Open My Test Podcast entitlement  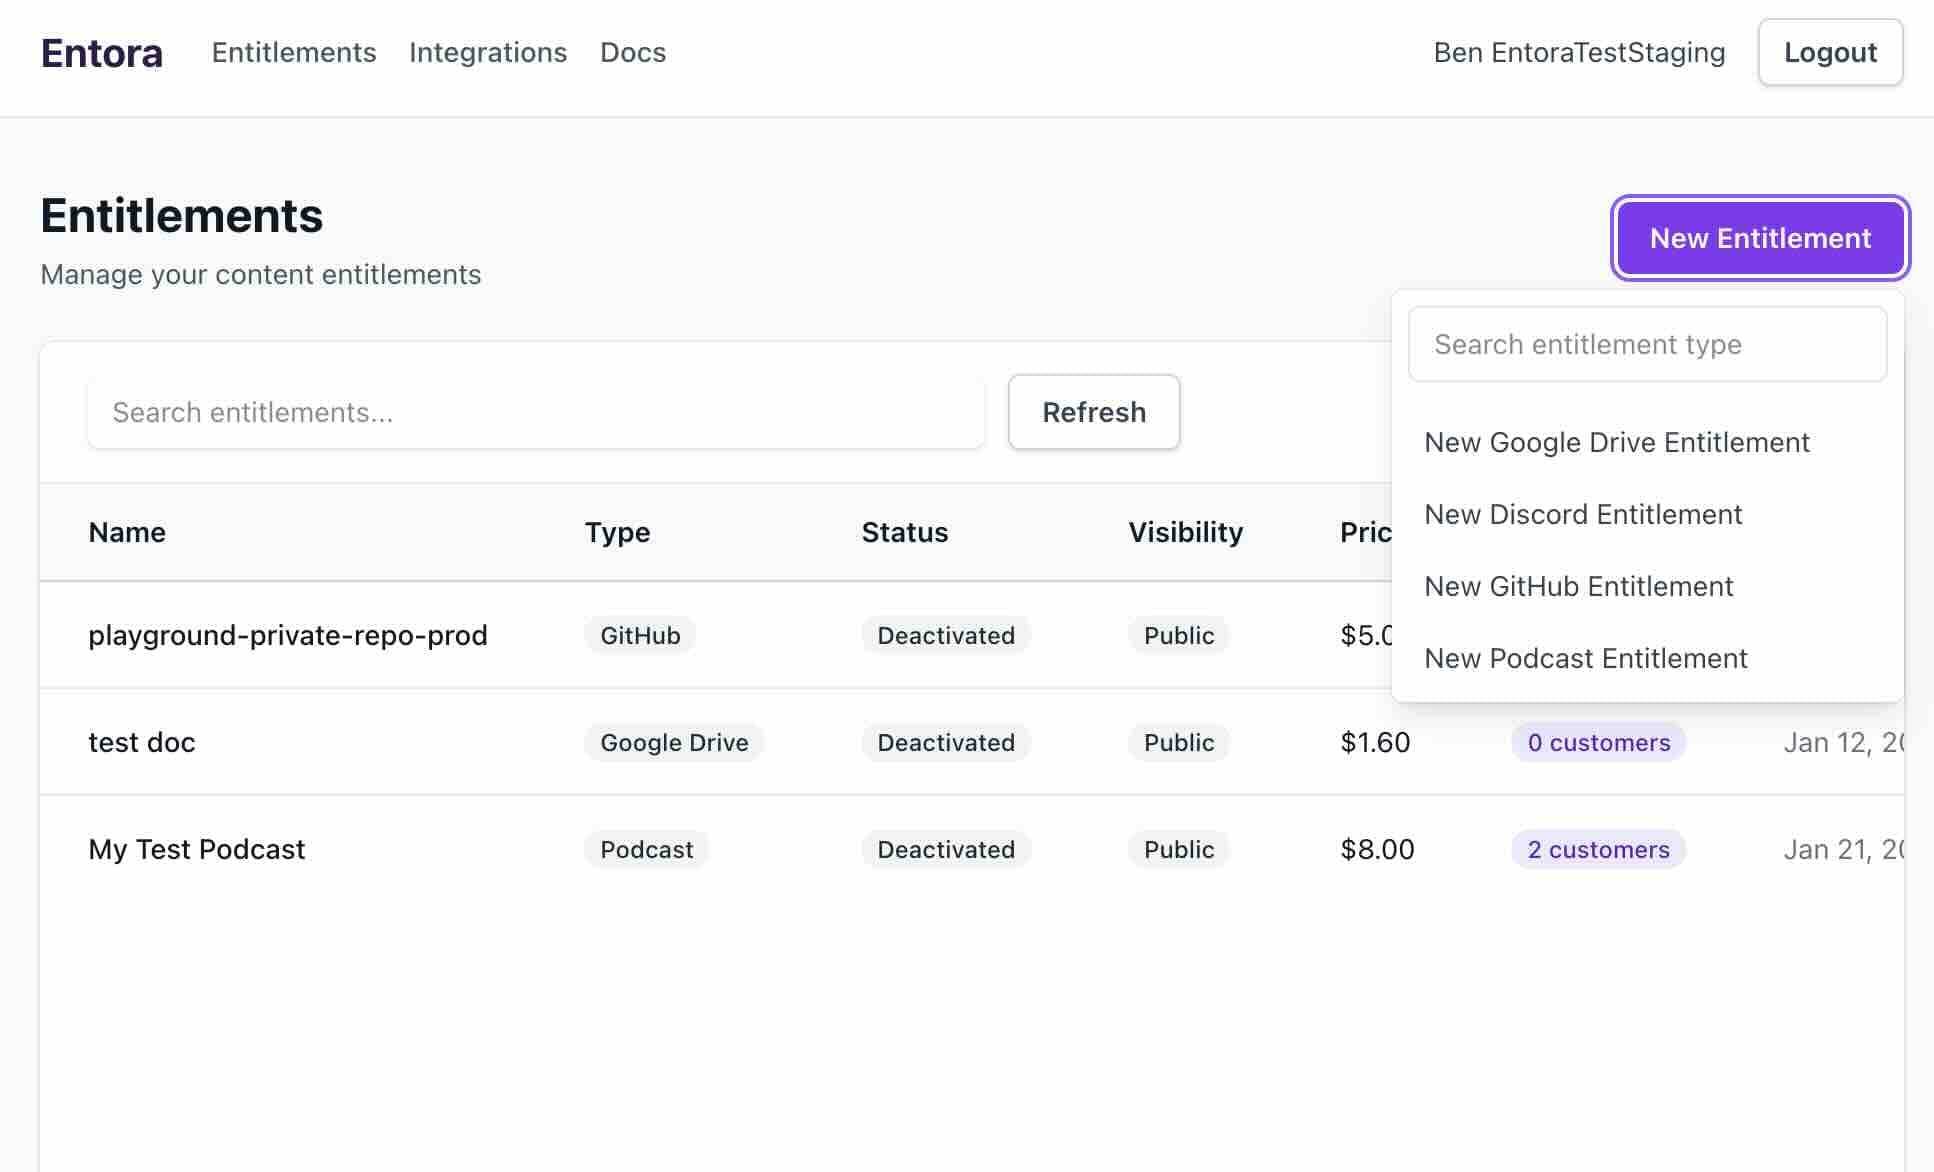197,849
